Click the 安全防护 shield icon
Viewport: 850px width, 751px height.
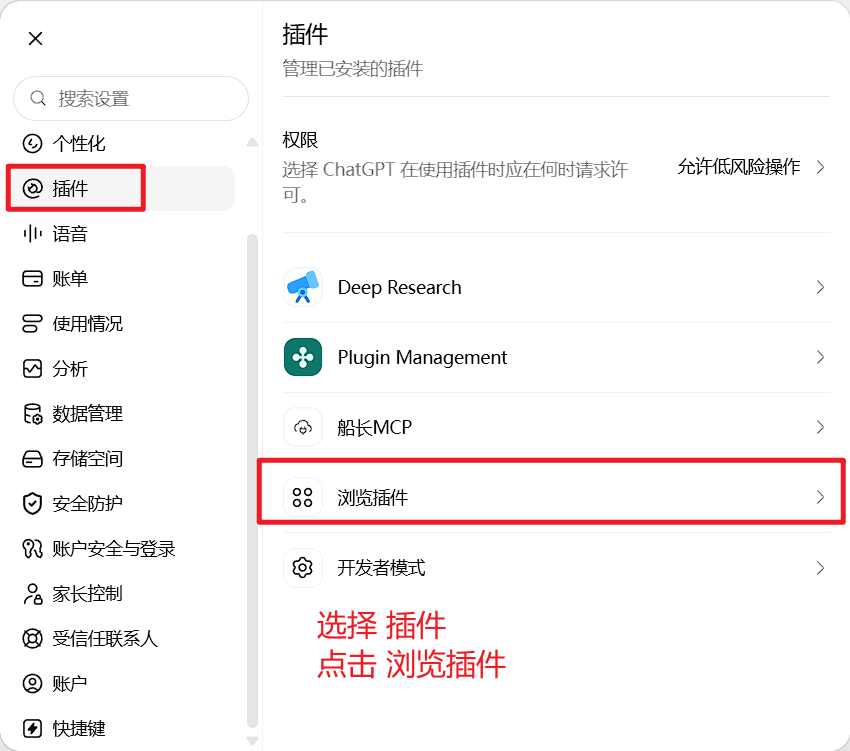point(33,504)
